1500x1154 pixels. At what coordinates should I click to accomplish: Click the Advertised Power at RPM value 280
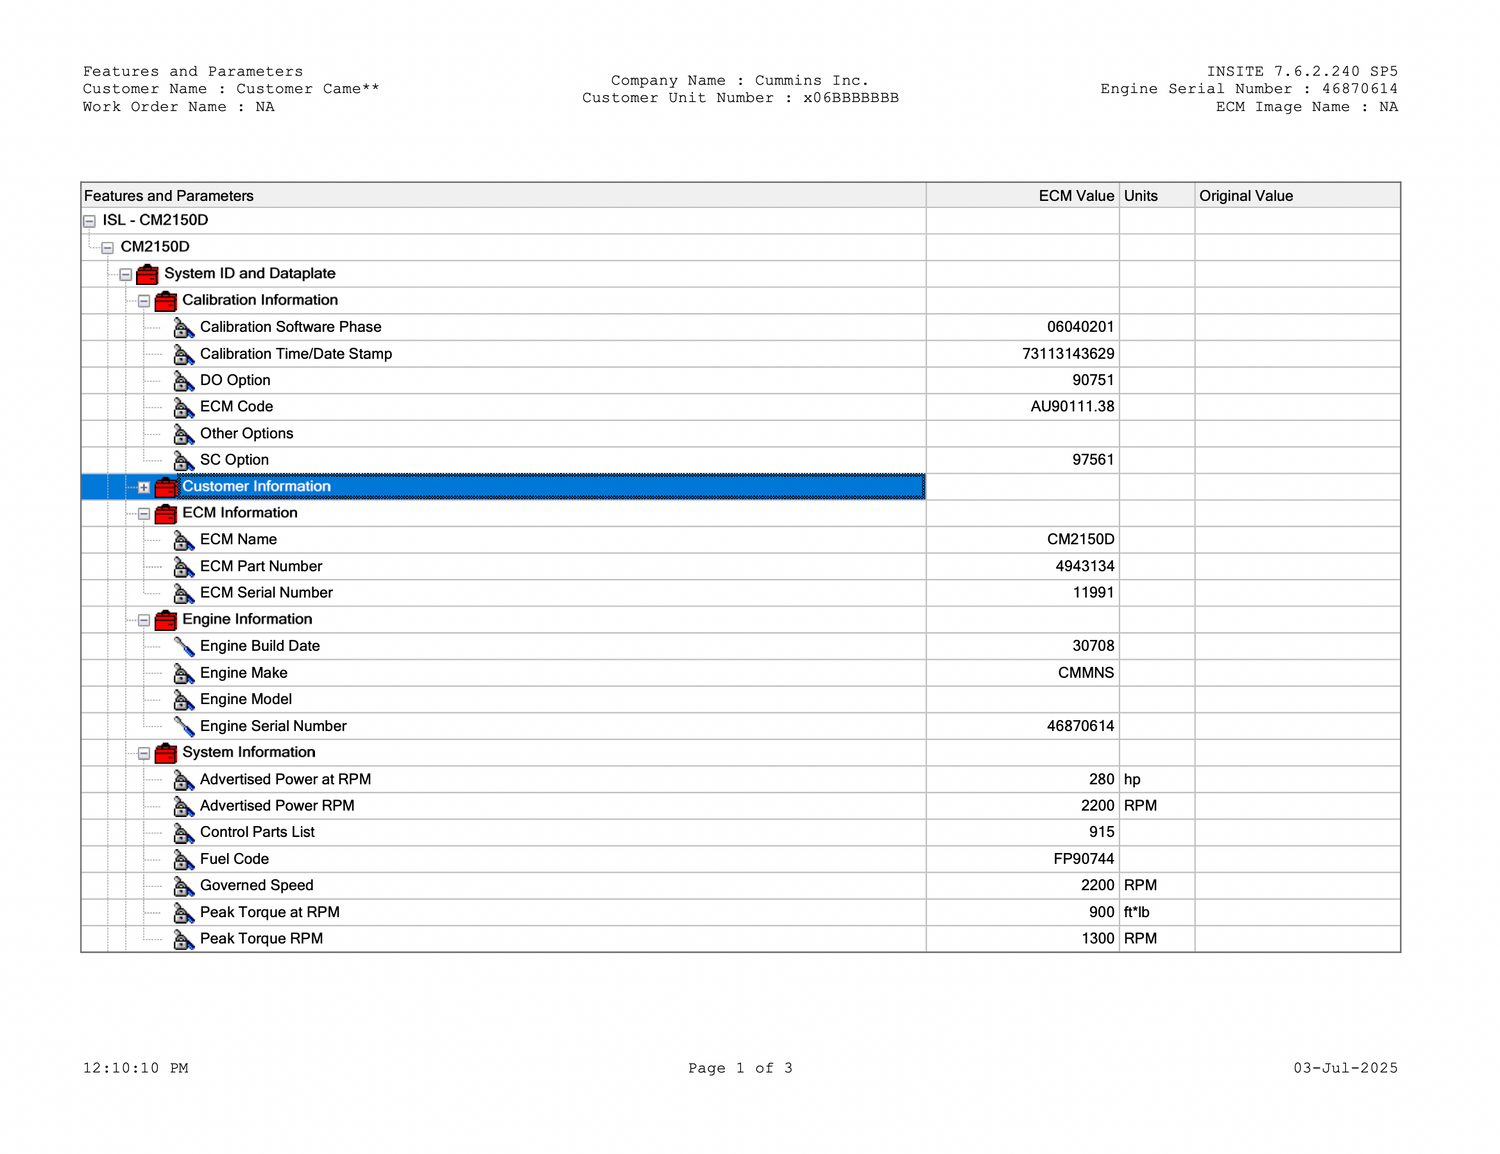tap(1101, 780)
